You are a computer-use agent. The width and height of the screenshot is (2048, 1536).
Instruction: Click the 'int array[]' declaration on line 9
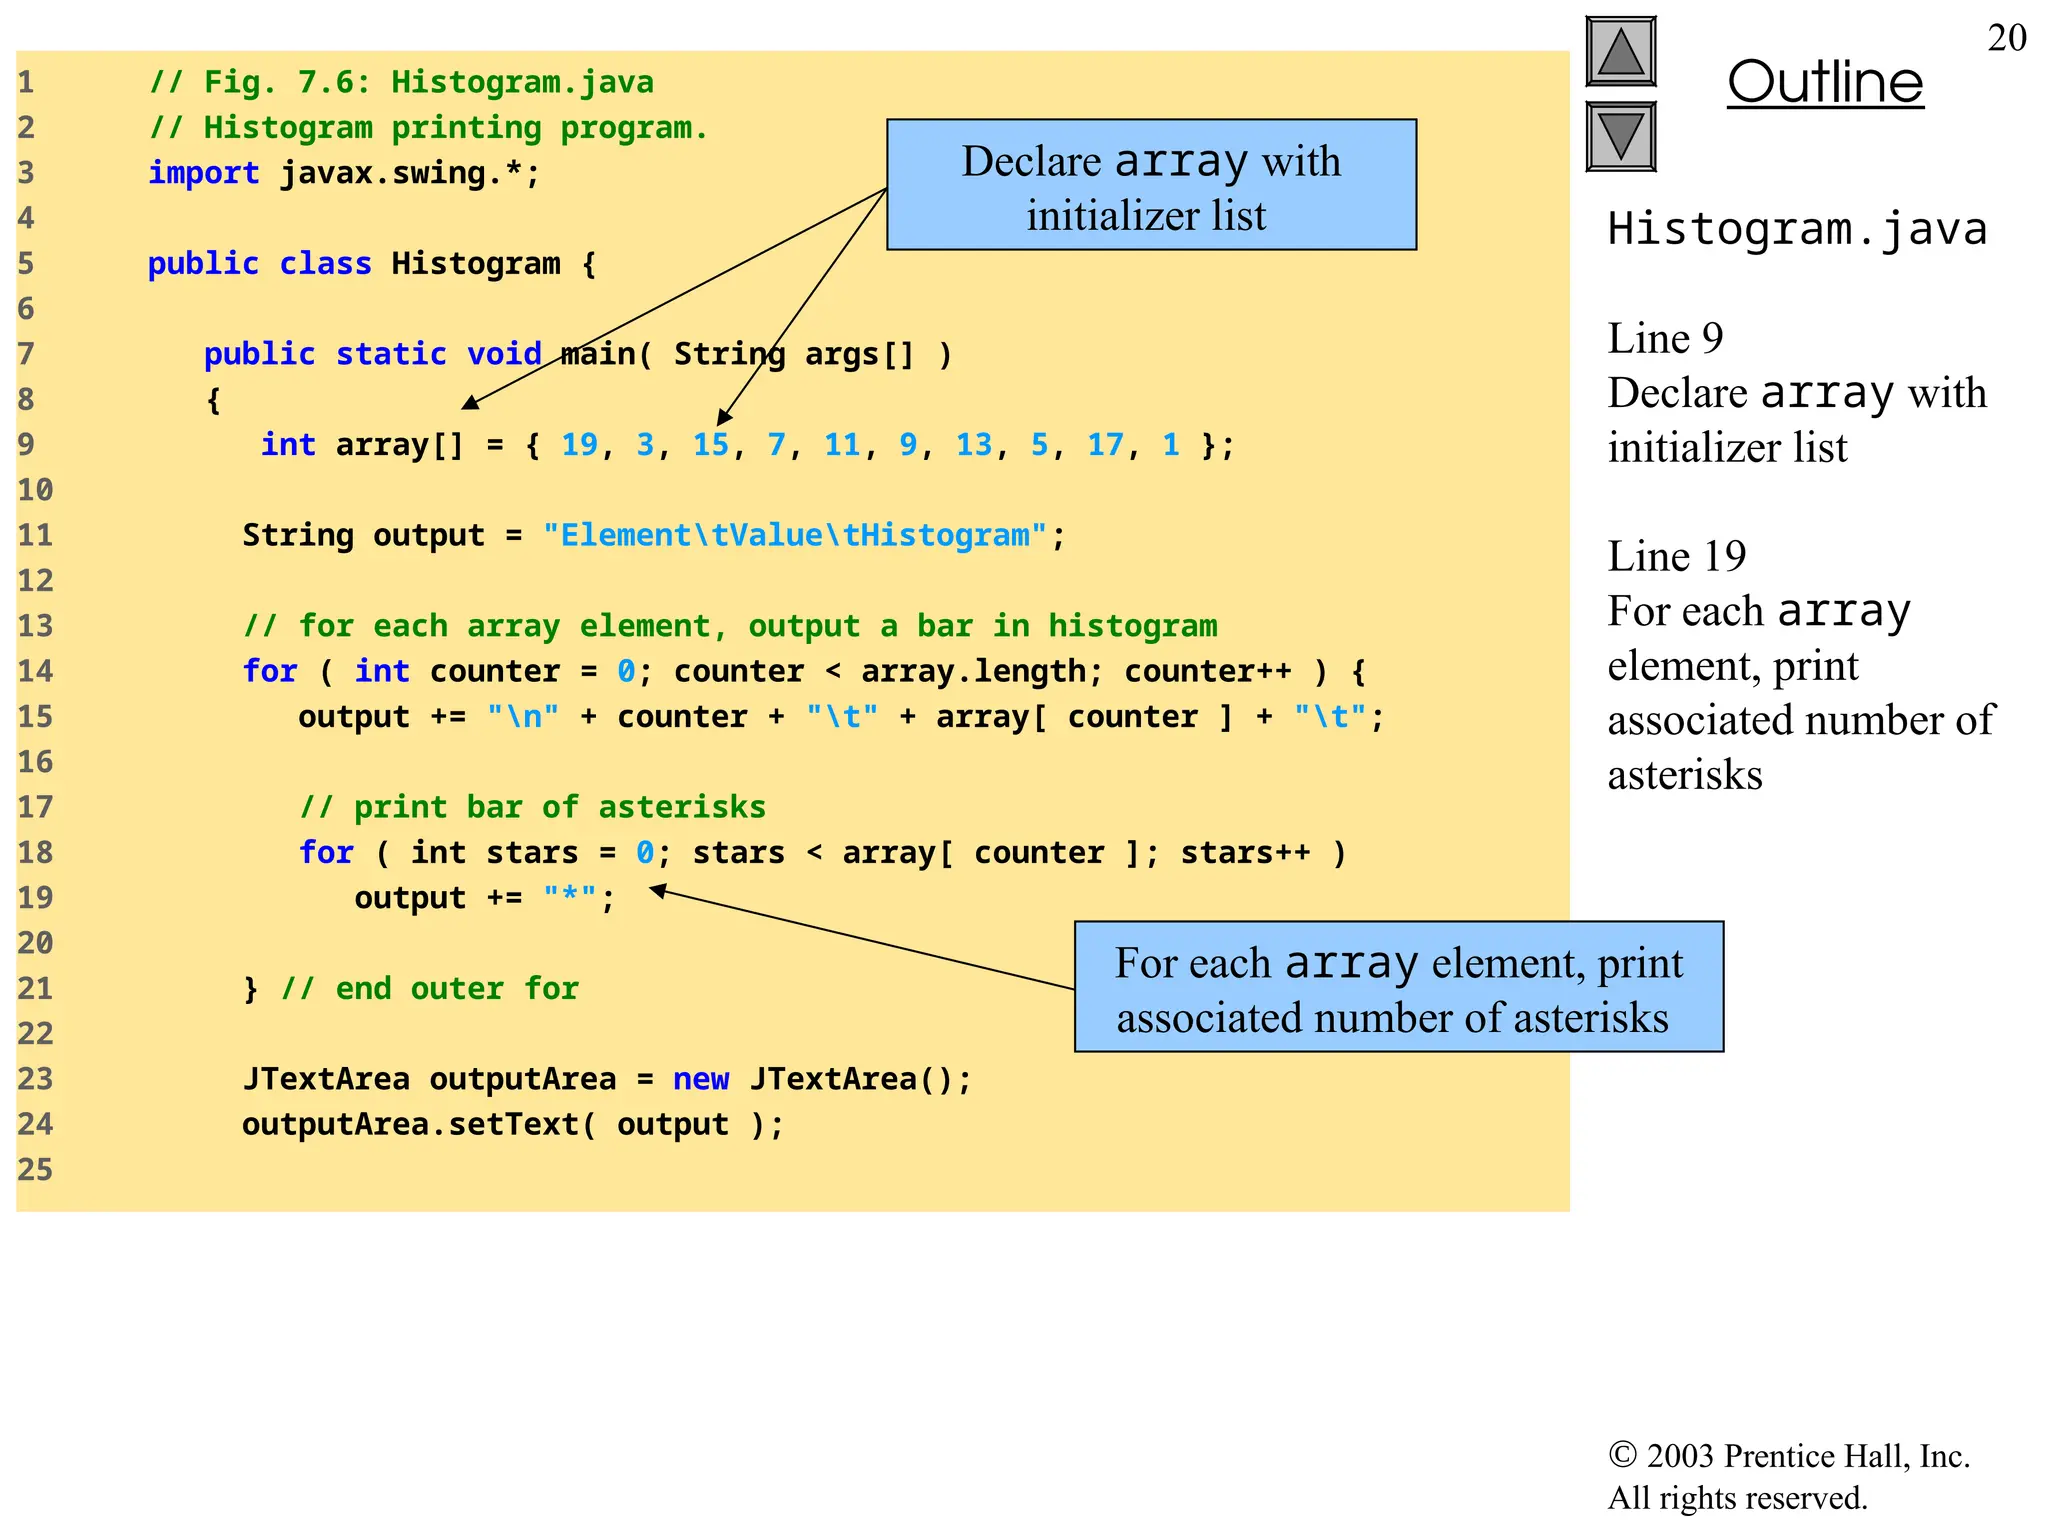coord(362,445)
